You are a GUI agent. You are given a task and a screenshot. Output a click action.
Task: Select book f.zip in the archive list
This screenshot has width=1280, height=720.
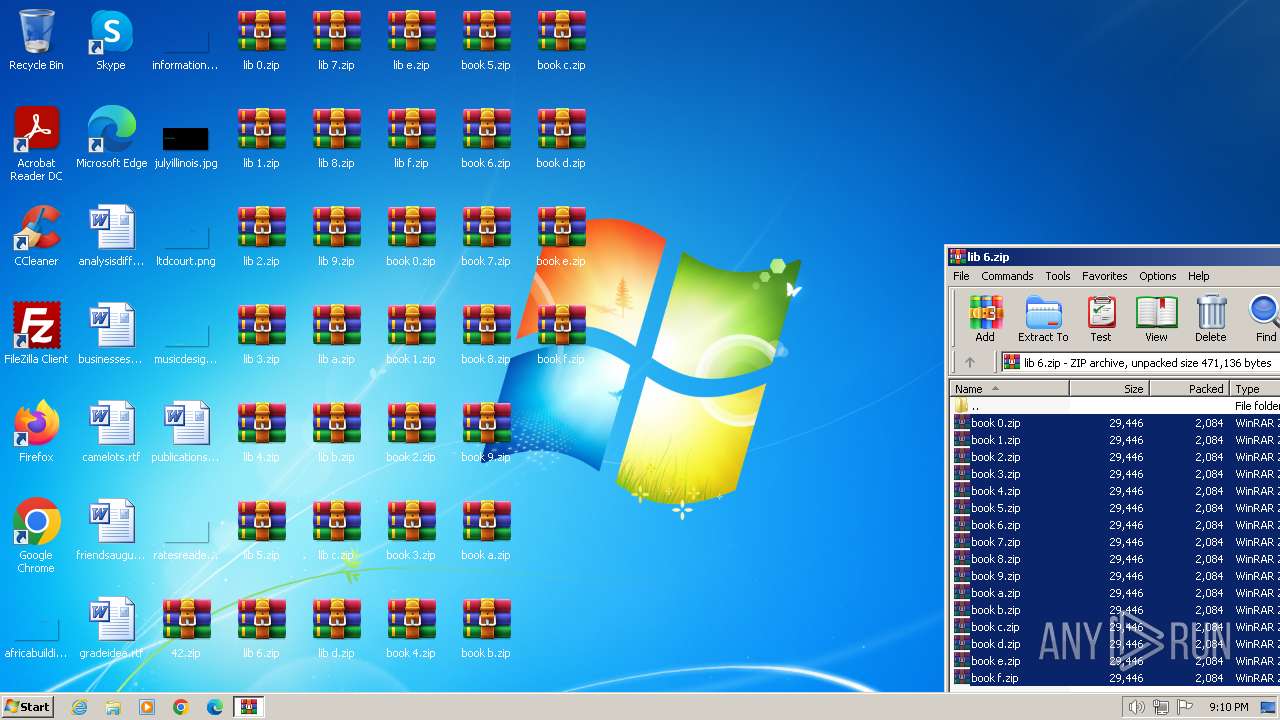pyautogui.click(x=1115, y=678)
